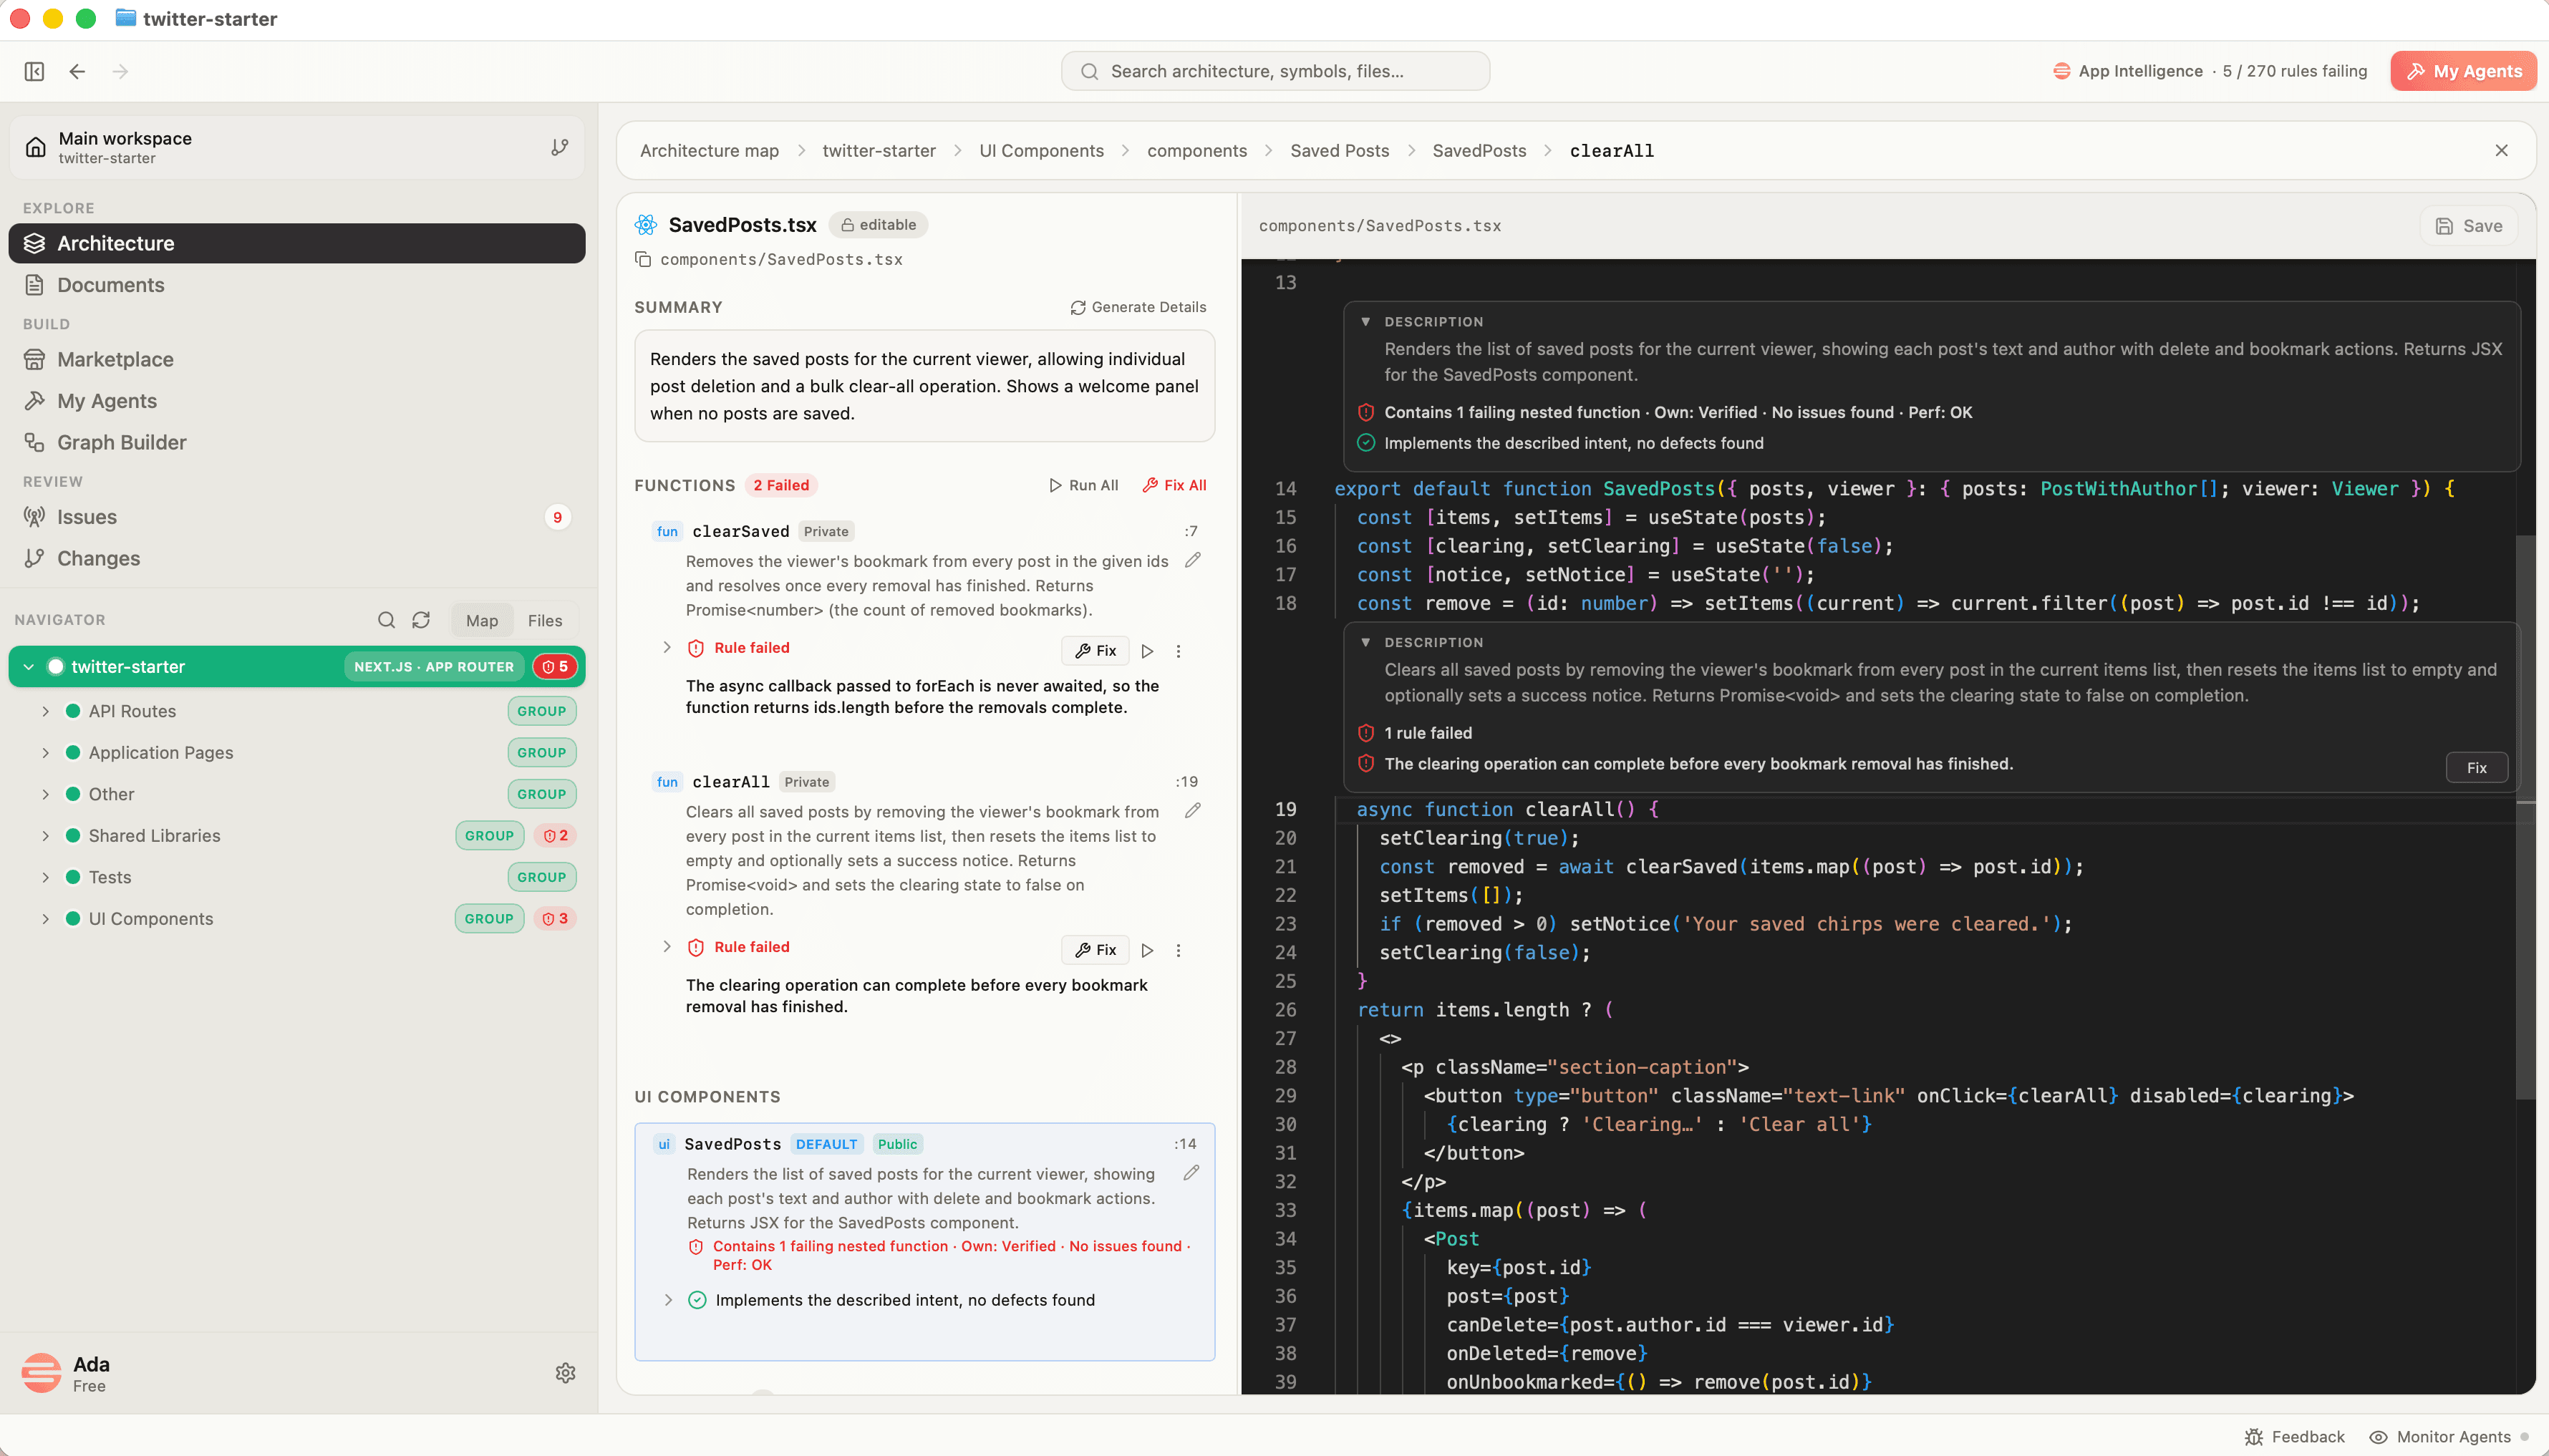Expand the clearSaved Rule failed details
This screenshot has height=1456, width=2549.
coord(667,647)
